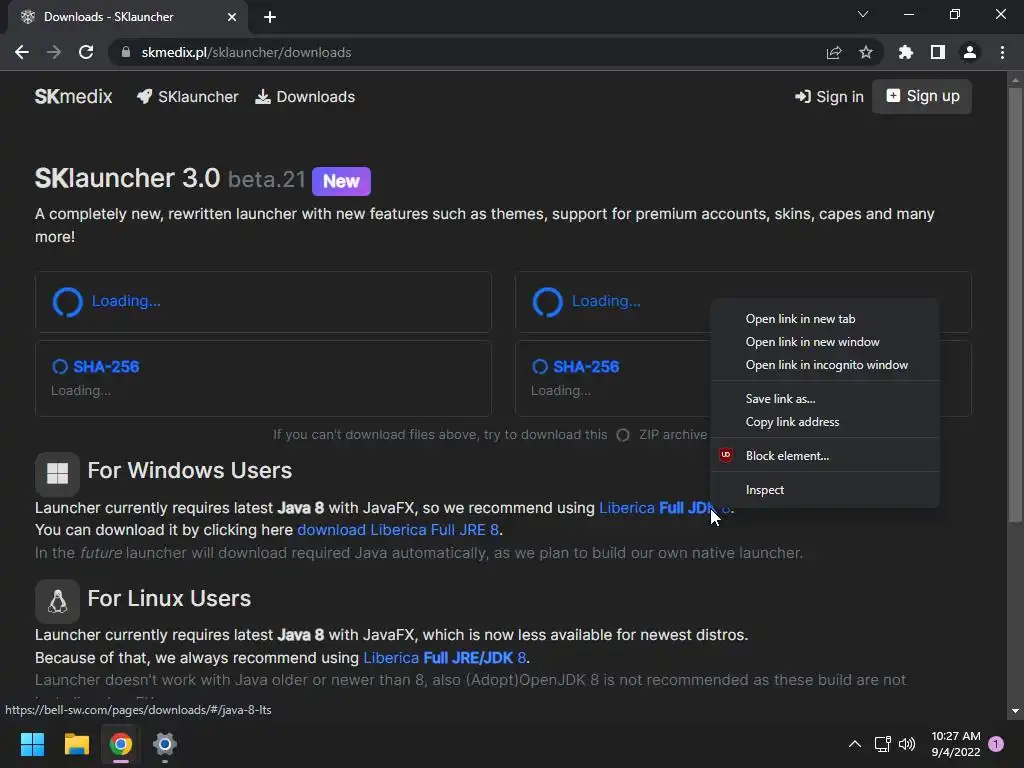Click the Chrome taskbar icon
This screenshot has height=768, width=1024.
pos(121,744)
